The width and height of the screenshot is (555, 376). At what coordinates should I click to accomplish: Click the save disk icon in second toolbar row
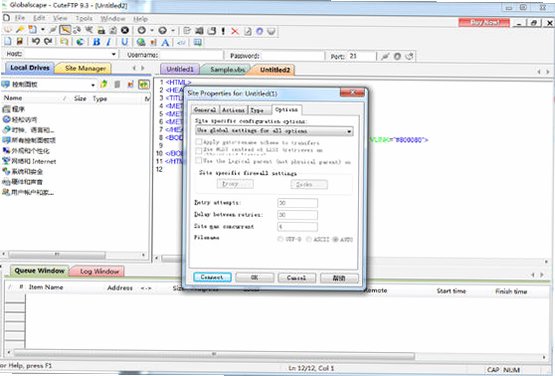20,41
